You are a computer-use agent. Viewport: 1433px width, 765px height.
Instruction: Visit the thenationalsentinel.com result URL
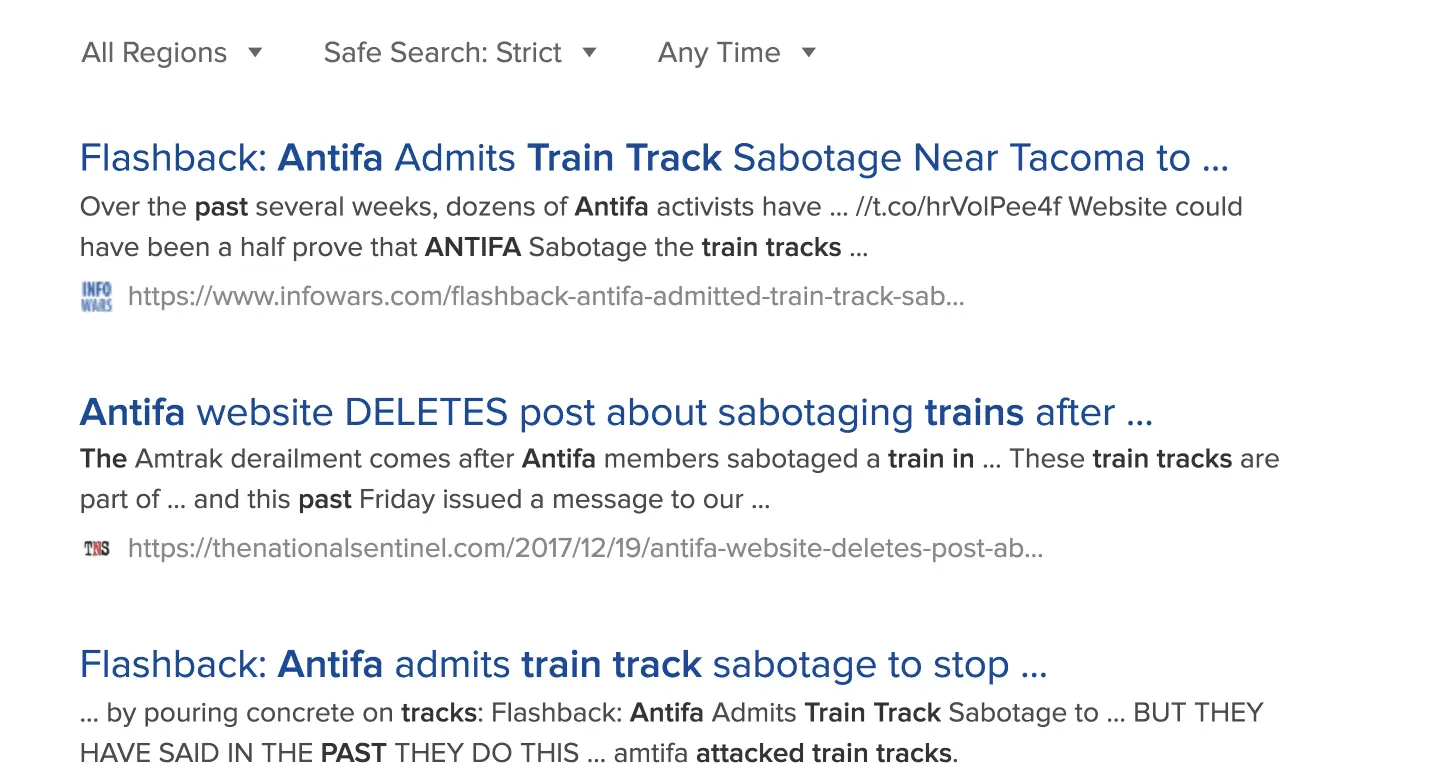pyautogui.click(x=585, y=548)
